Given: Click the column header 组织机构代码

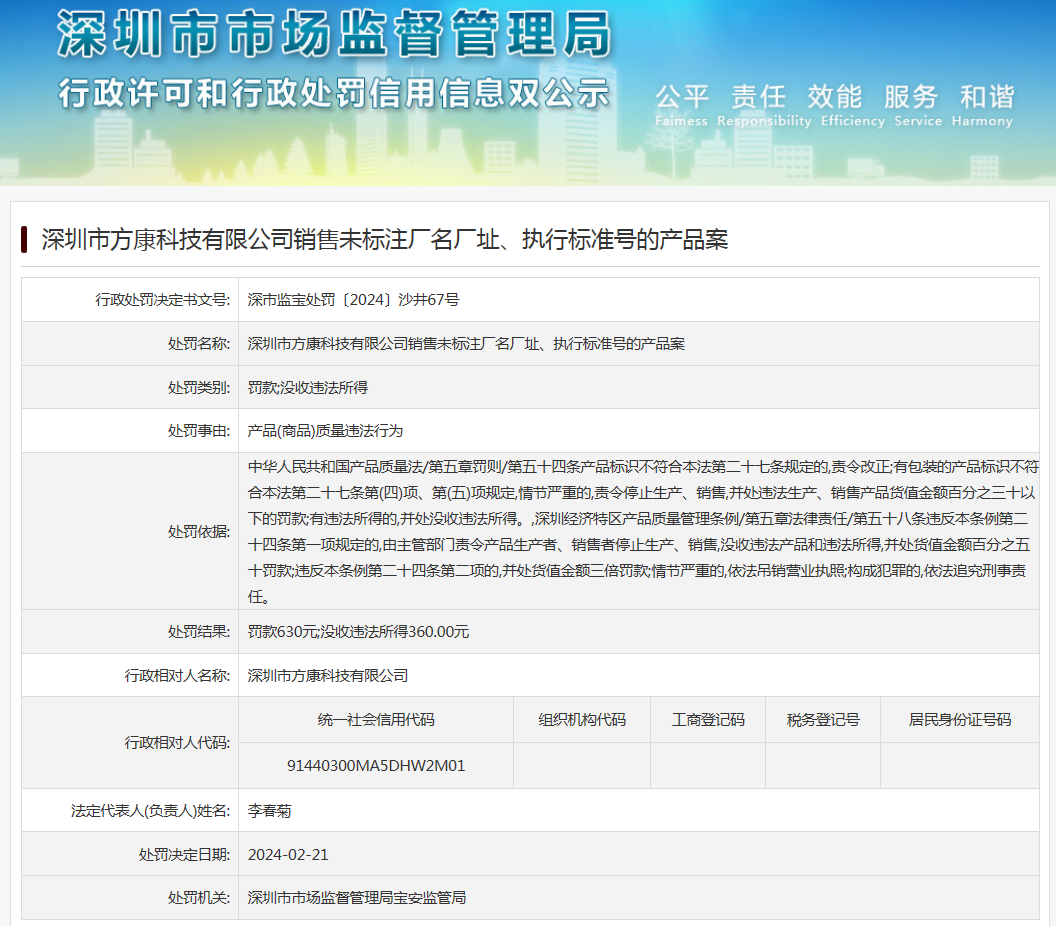Looking at the screenshot, I should 582,719.
